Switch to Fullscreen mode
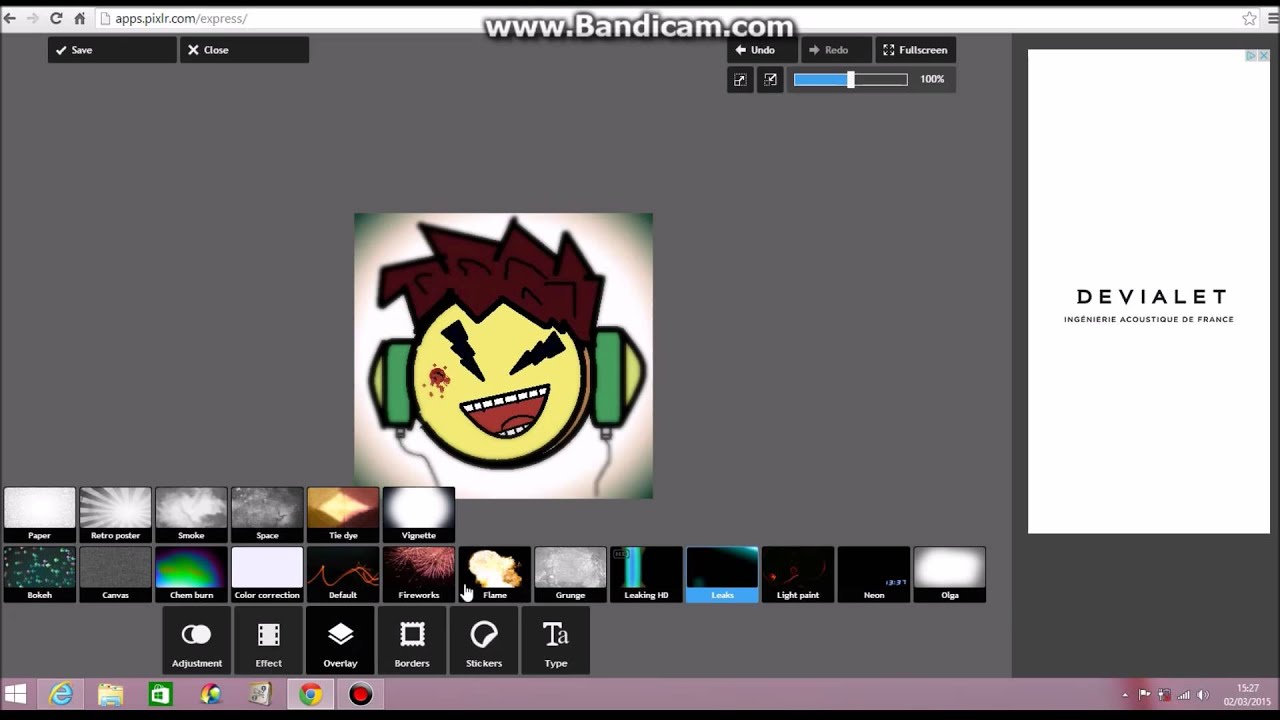This screenshot has height=720, width=1280. 916,50
